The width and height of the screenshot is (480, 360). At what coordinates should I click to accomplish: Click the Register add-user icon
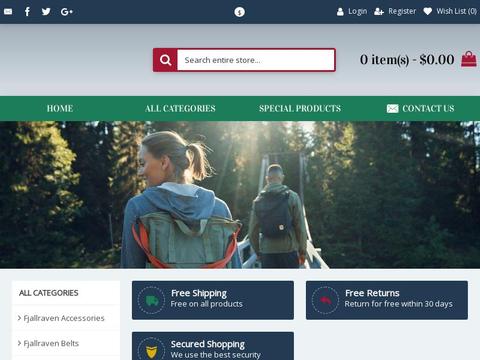(379, 12)
